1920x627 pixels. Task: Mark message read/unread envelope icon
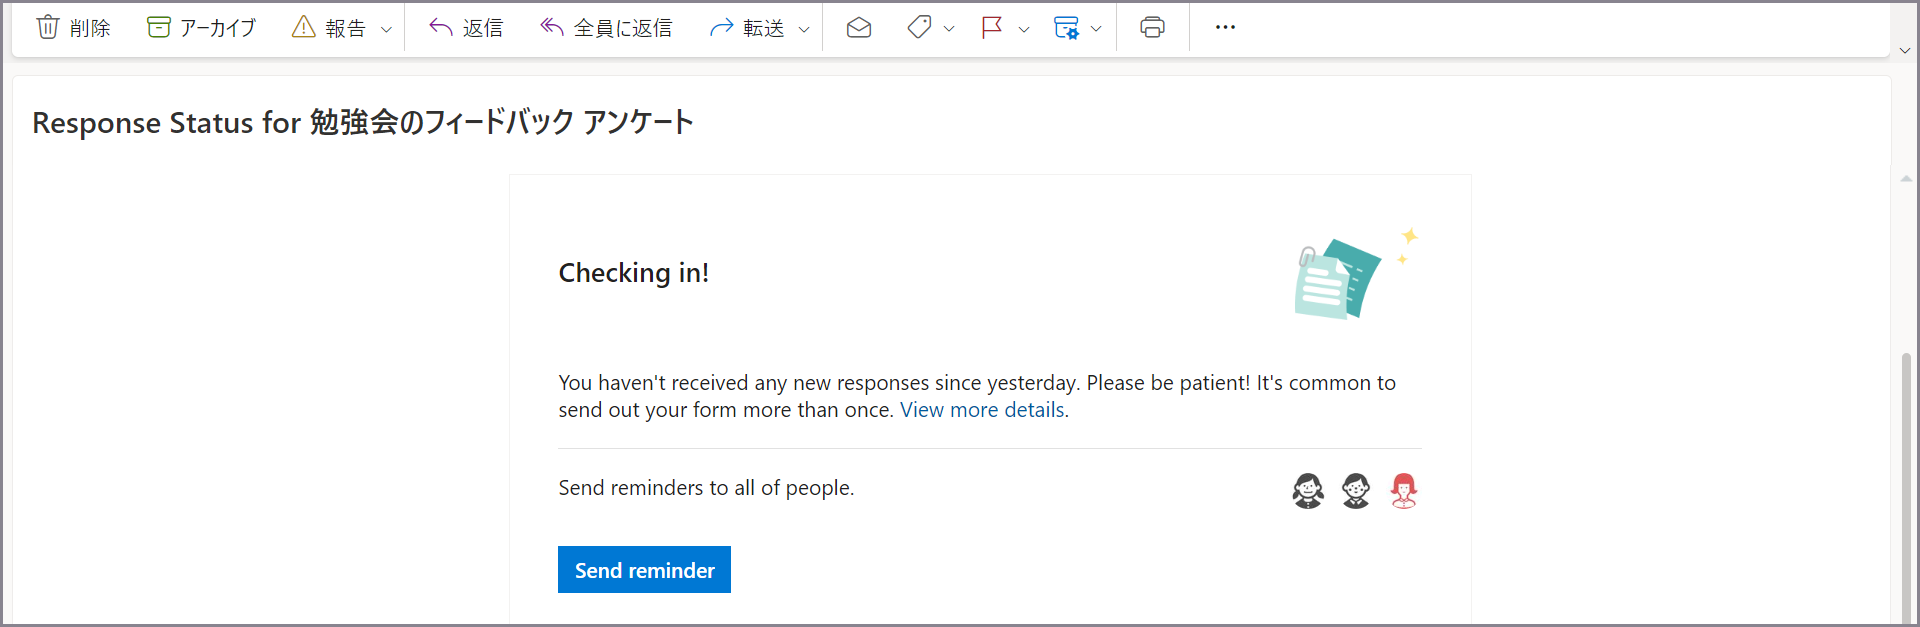859,28
